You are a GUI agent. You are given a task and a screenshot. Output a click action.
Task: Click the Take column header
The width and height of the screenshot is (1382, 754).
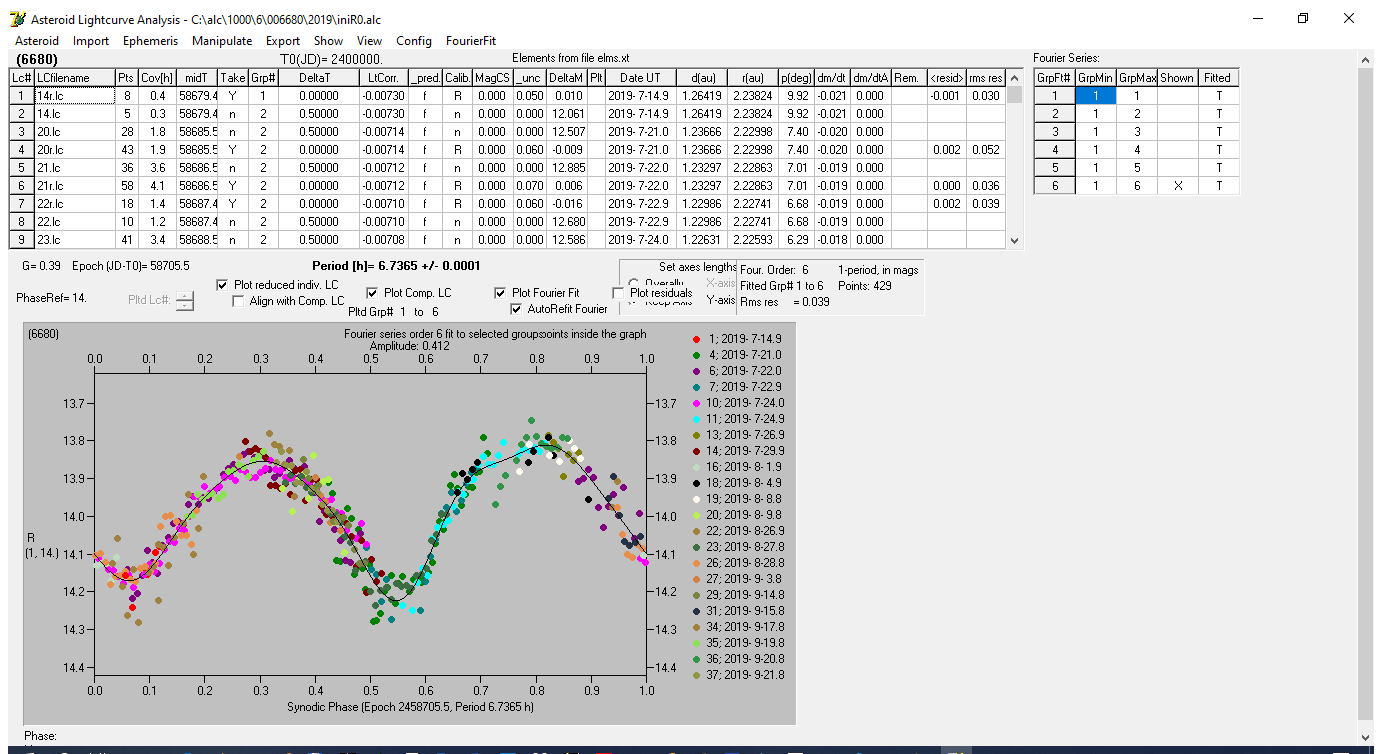pos(232,78)
